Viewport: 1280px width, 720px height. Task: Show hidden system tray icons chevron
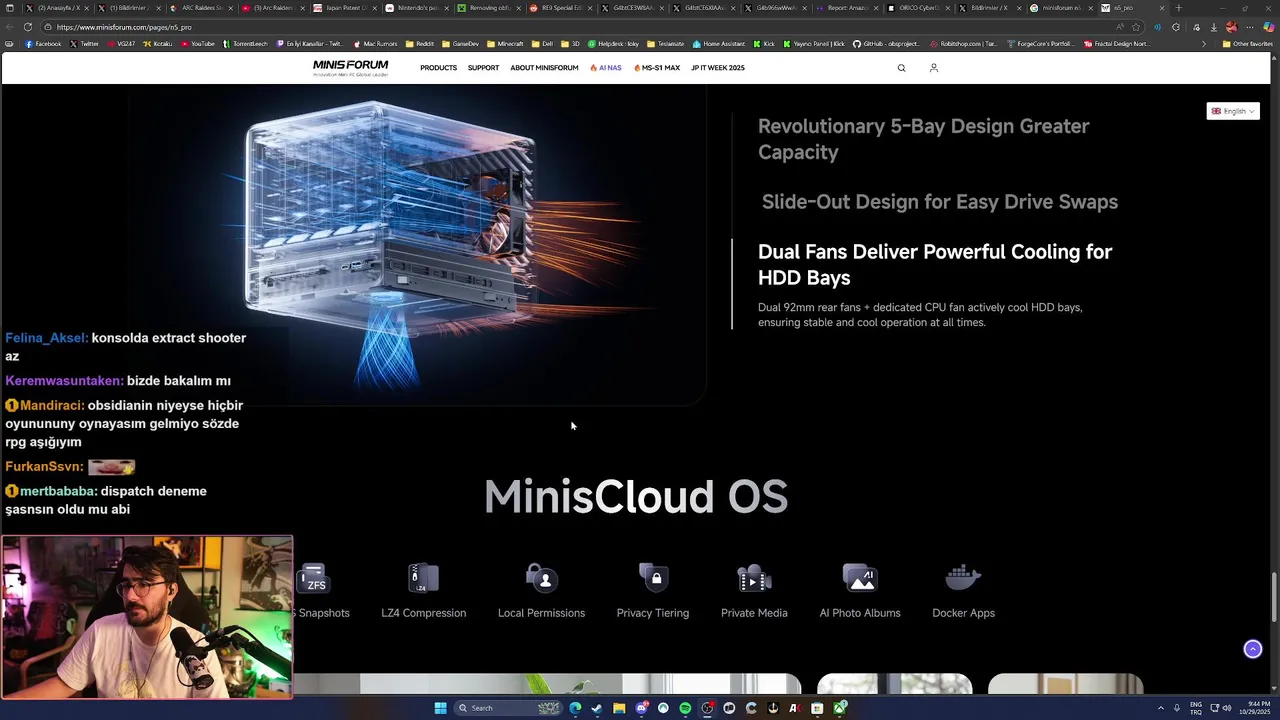pyautogui.click(x=1161, y=708)
